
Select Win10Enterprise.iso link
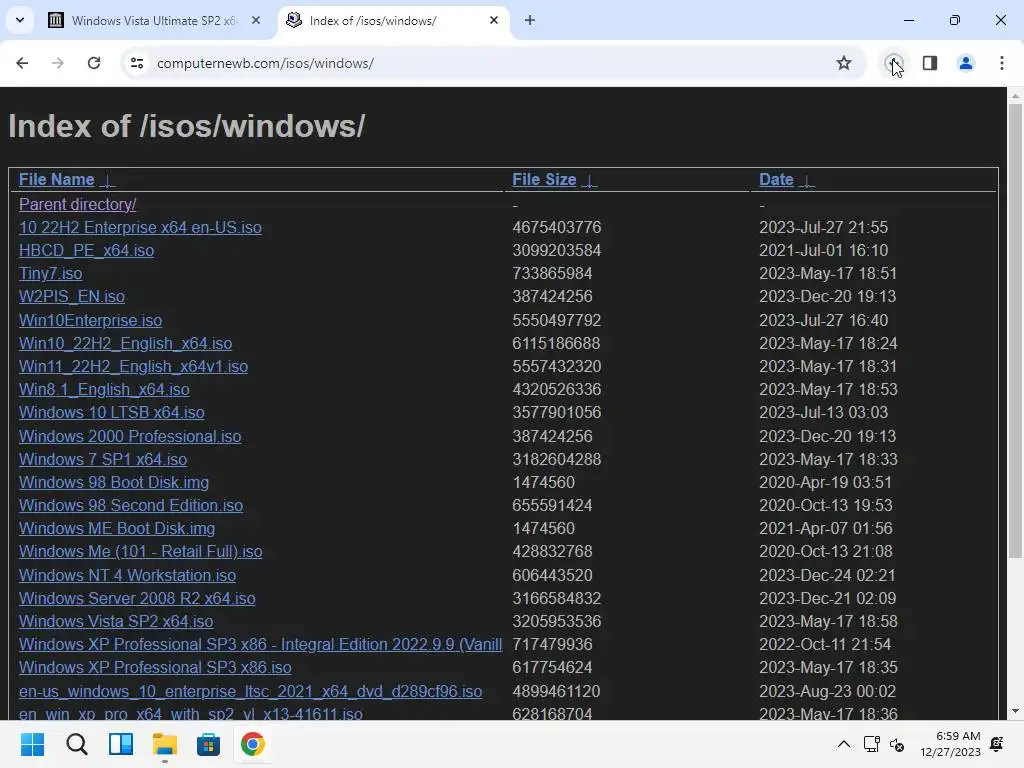tap(90, 320)
